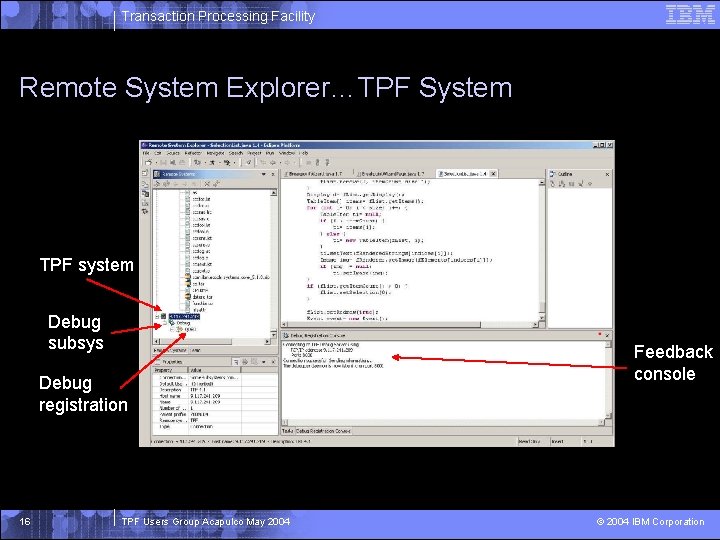Switch to the middle editor tab
This screenshot has width=720, height=540.
tap(391, 174)
